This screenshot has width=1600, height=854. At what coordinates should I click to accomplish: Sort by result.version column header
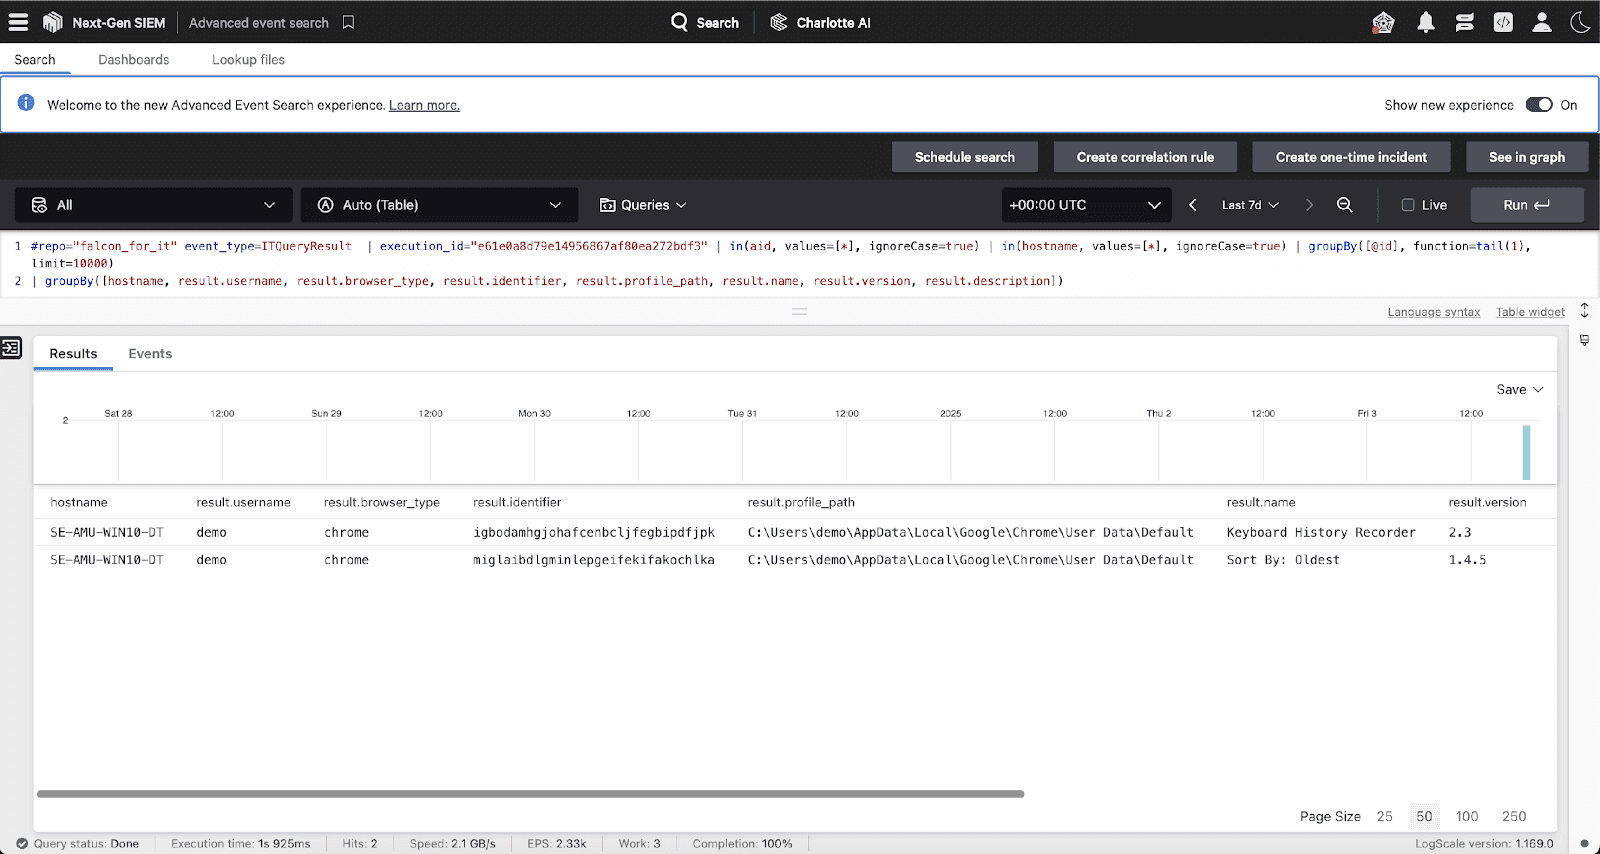tap(1487, 502)
